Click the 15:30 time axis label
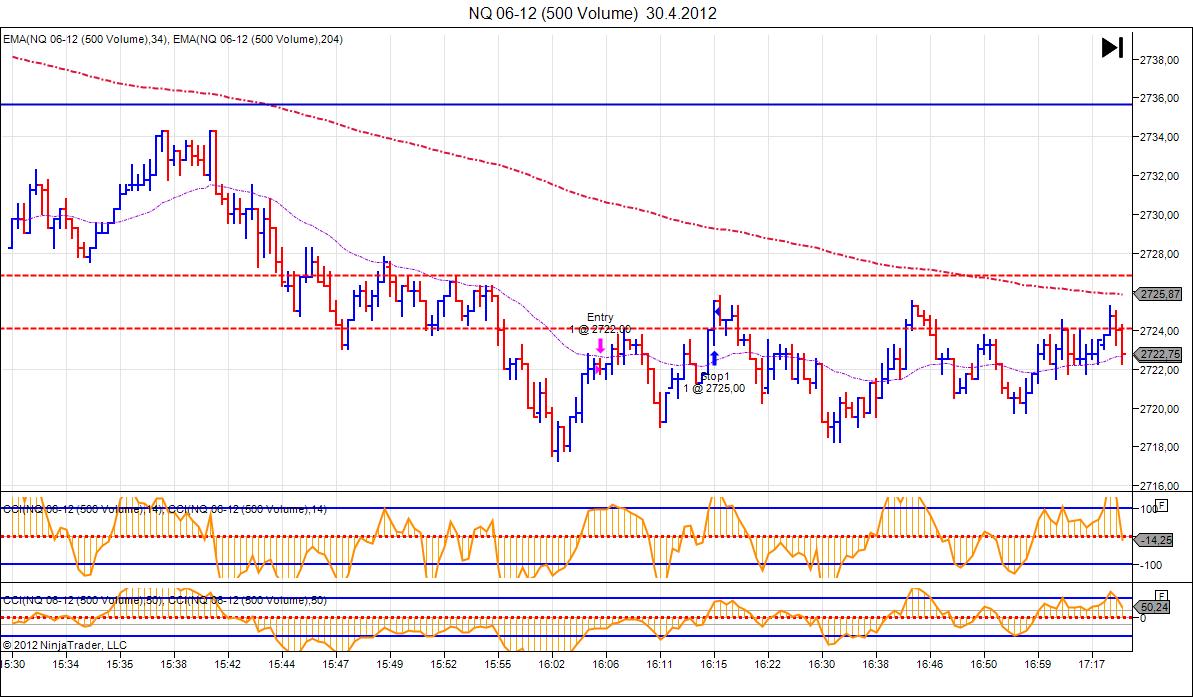Image resolution: width=1193 pixels, height=697 pixels. (x=13, y=664)
